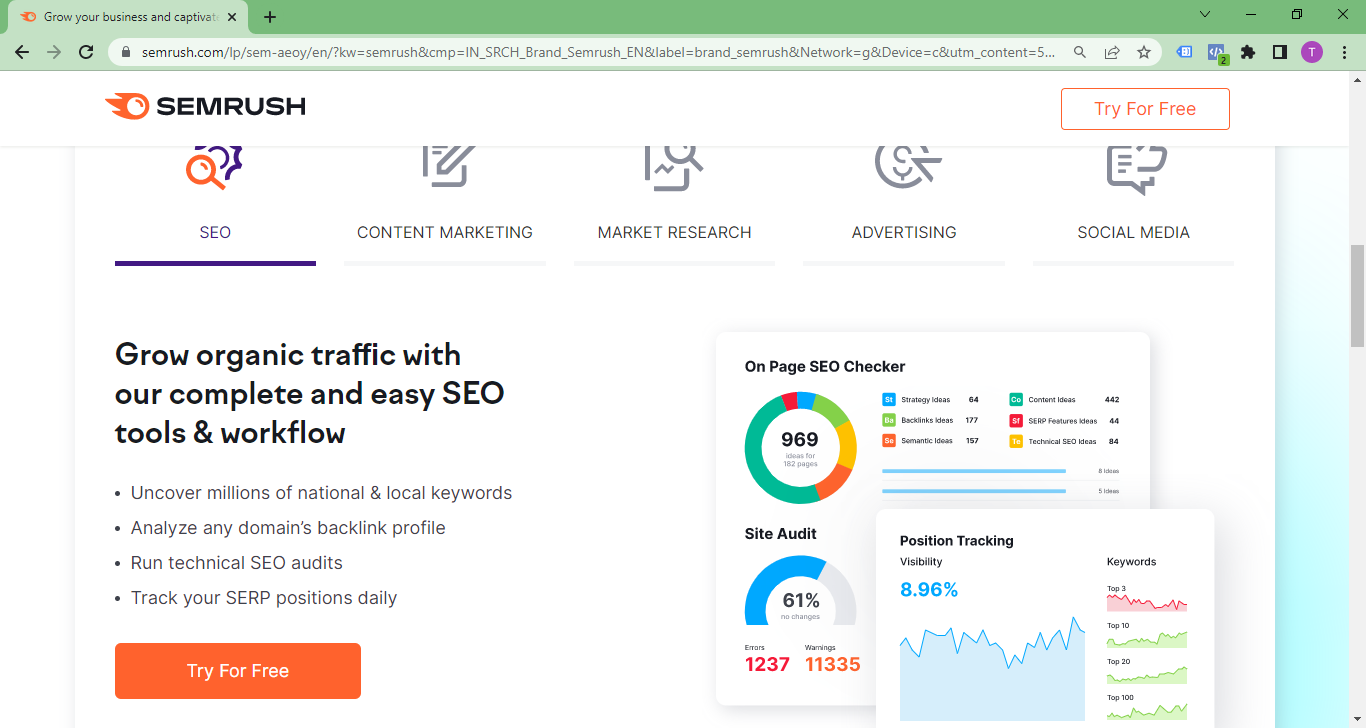
Task: Select the Social Media chat icon
Action: point(1137,170)
